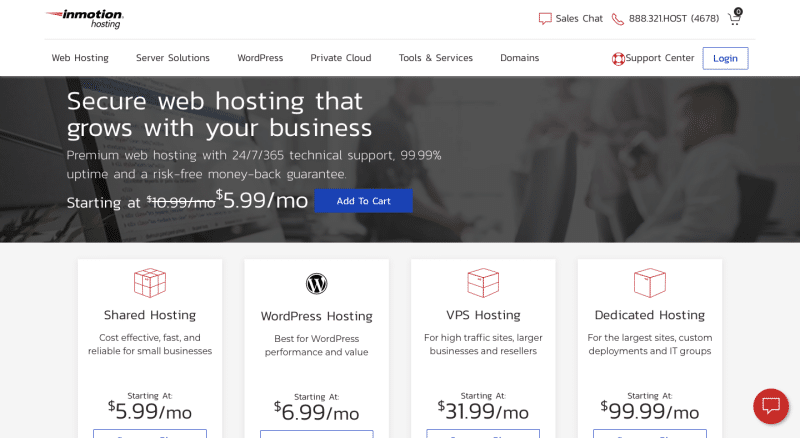
Task: Click the $6.99/mo WordPress Hosting price
Action: click(x=316, y=412)
